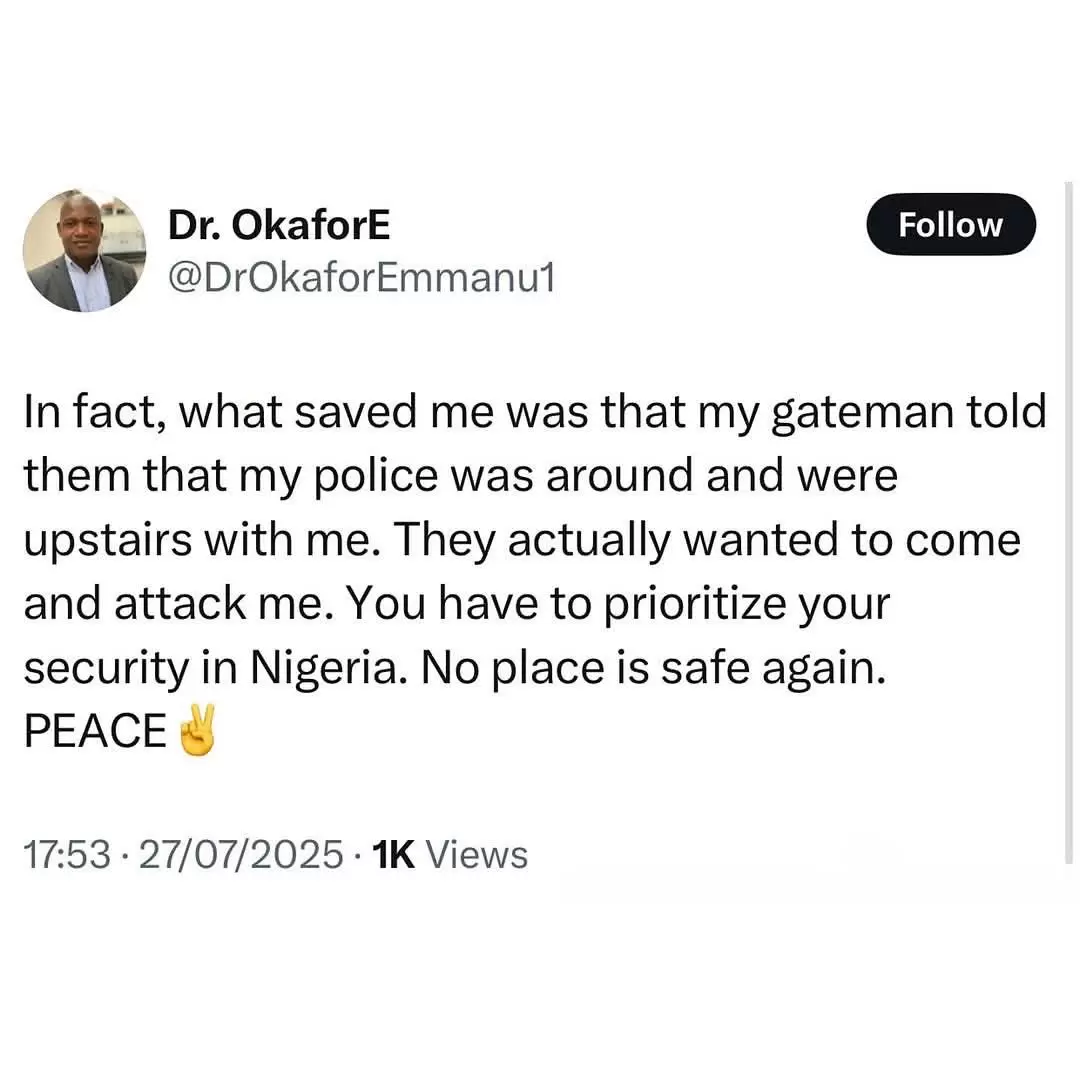Click the victory hand emoji after PEACE
1080x1080 pixels.
pos(195,732)
